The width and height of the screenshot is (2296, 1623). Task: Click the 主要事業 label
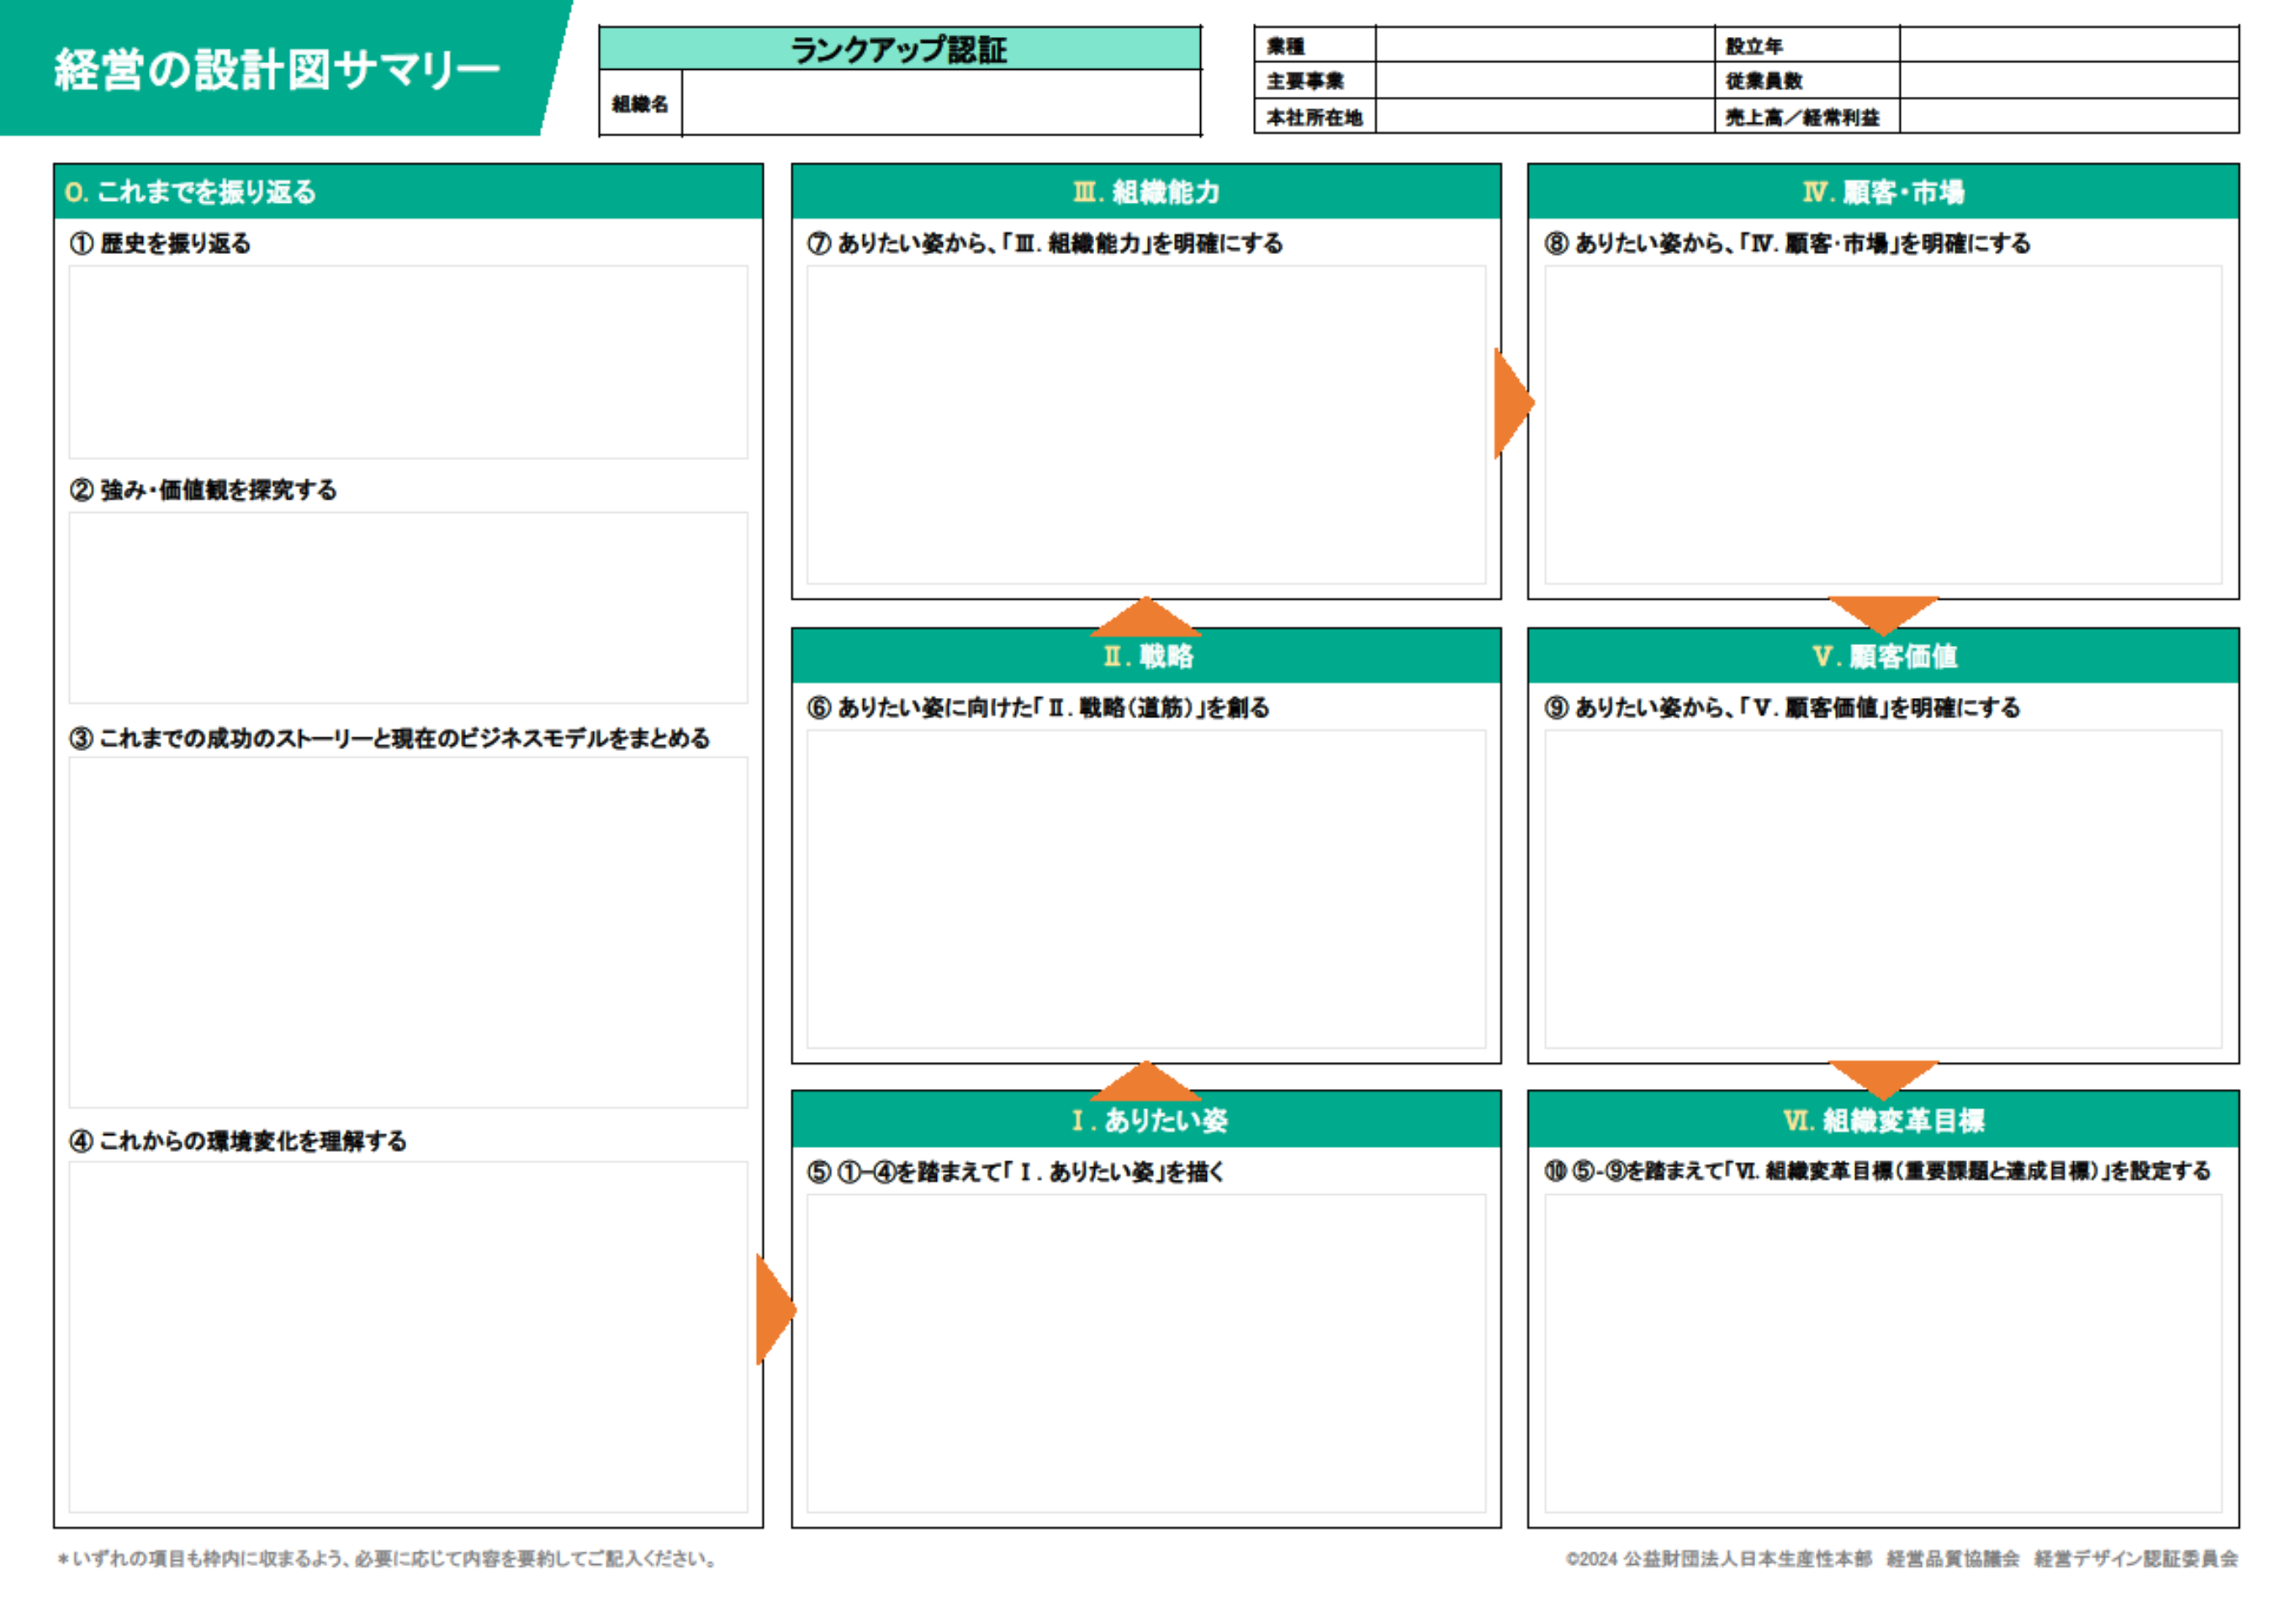pos(1305,81)
